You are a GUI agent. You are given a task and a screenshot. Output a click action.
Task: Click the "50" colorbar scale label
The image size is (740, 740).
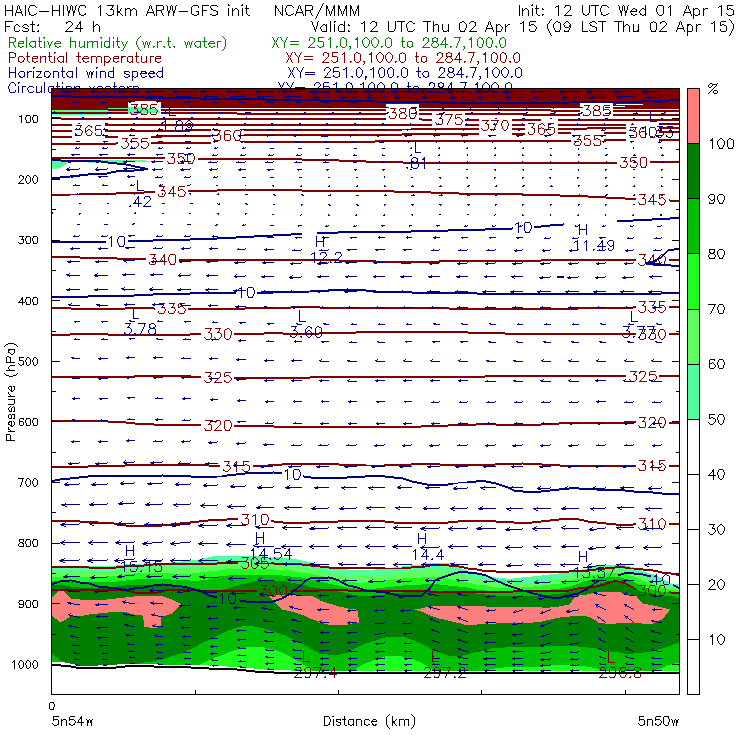pos(716,420)
